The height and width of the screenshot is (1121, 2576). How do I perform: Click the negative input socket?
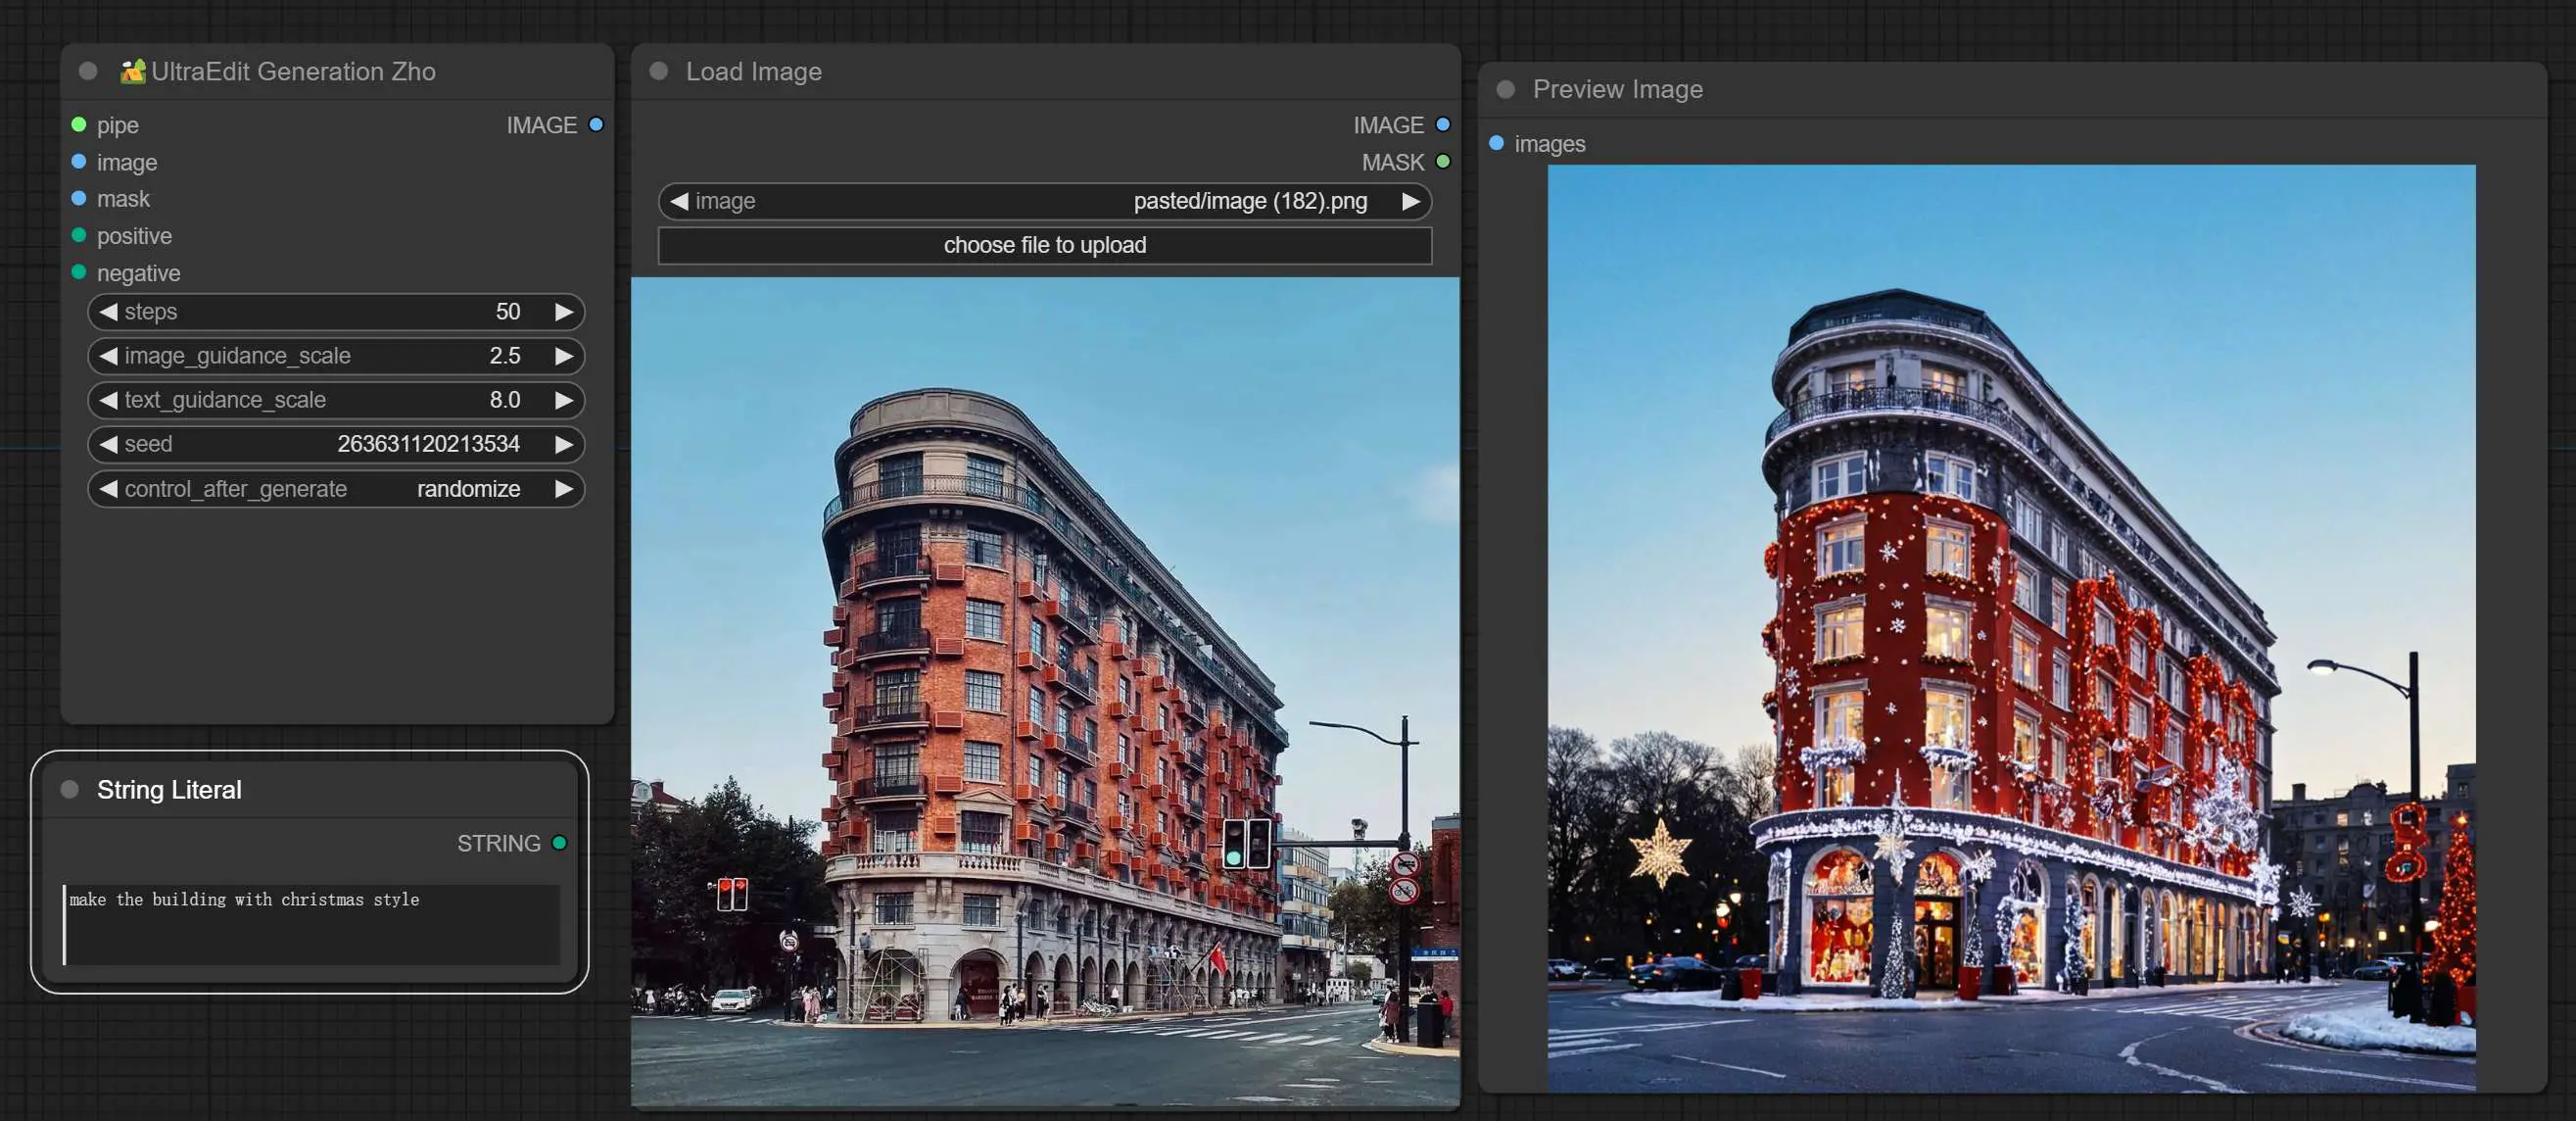click(x=79, y=272)
